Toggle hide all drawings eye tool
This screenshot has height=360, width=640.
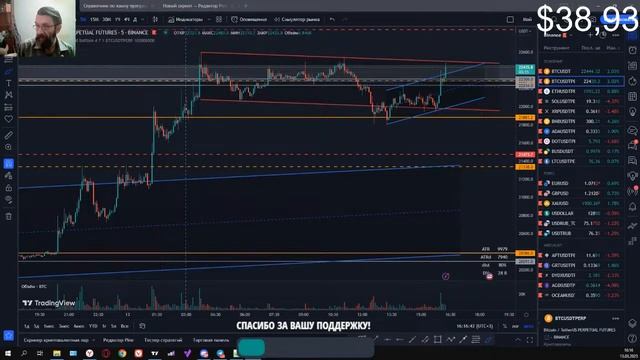pyautogui.click(x=9, y=200)
